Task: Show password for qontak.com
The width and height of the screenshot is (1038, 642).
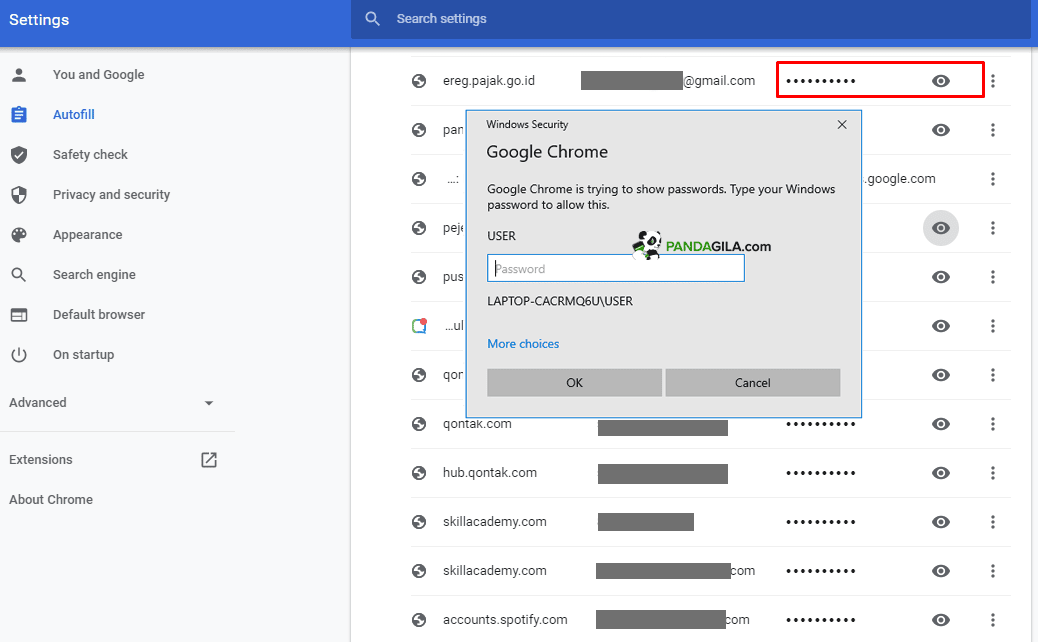Action: 941,424
